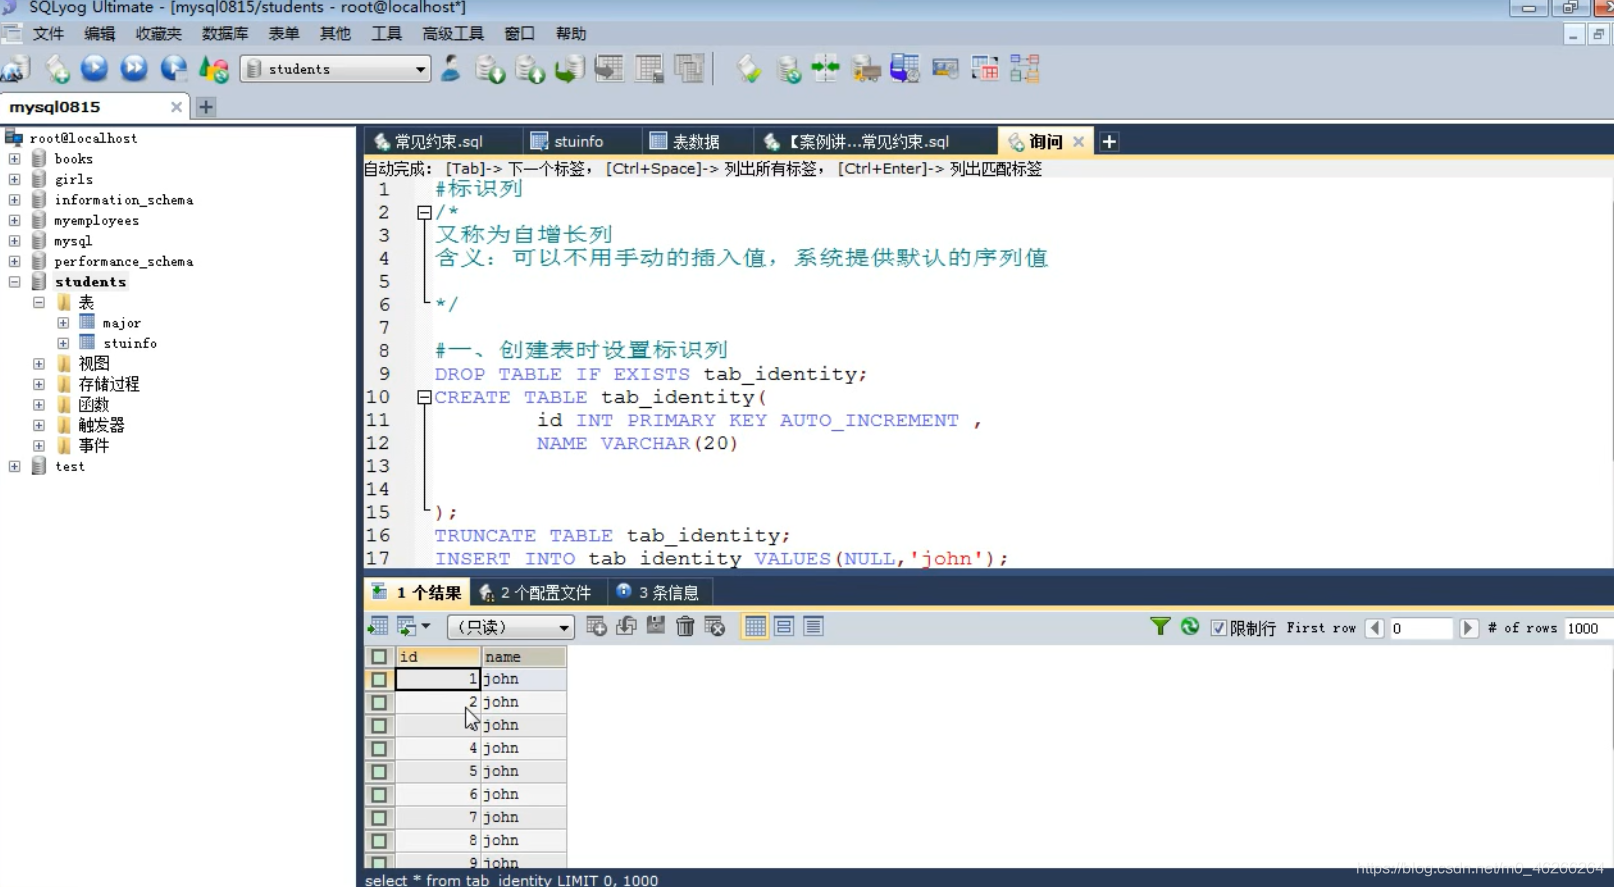Check the row checkbox for id 2
The width and height of the screenshot is (1614, 887).
pos(379,703)
